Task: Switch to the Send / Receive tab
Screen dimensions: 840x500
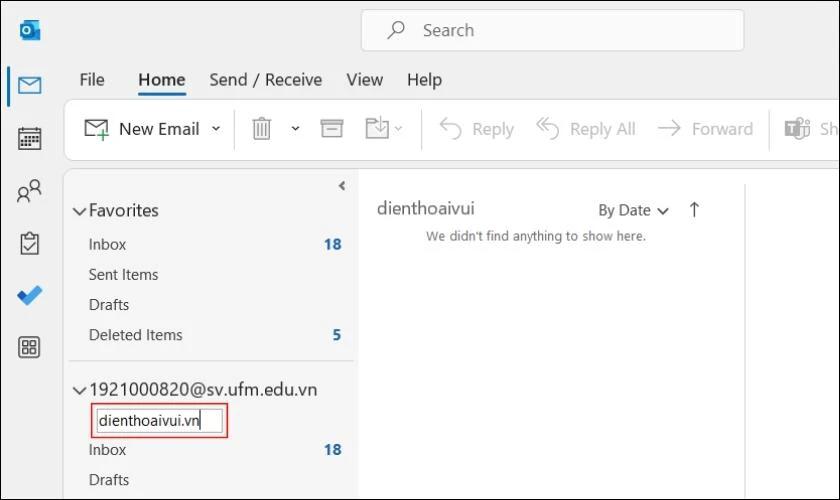Action: (266, 80)
